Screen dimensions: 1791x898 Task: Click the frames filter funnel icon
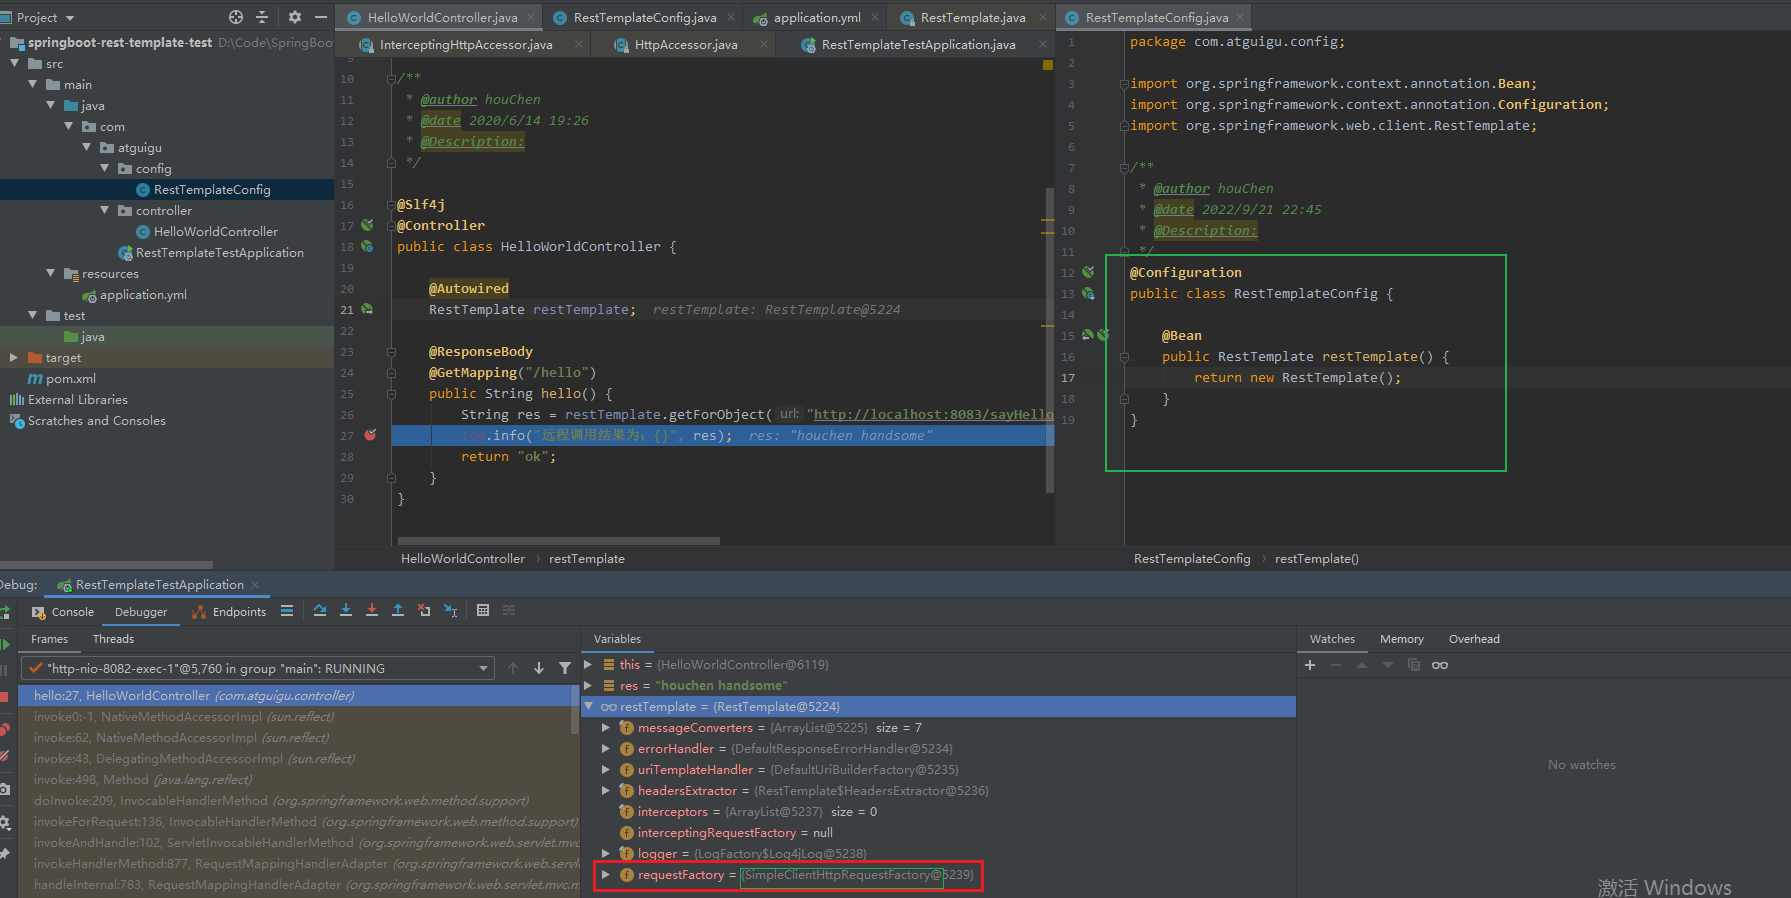click(565, 668)
